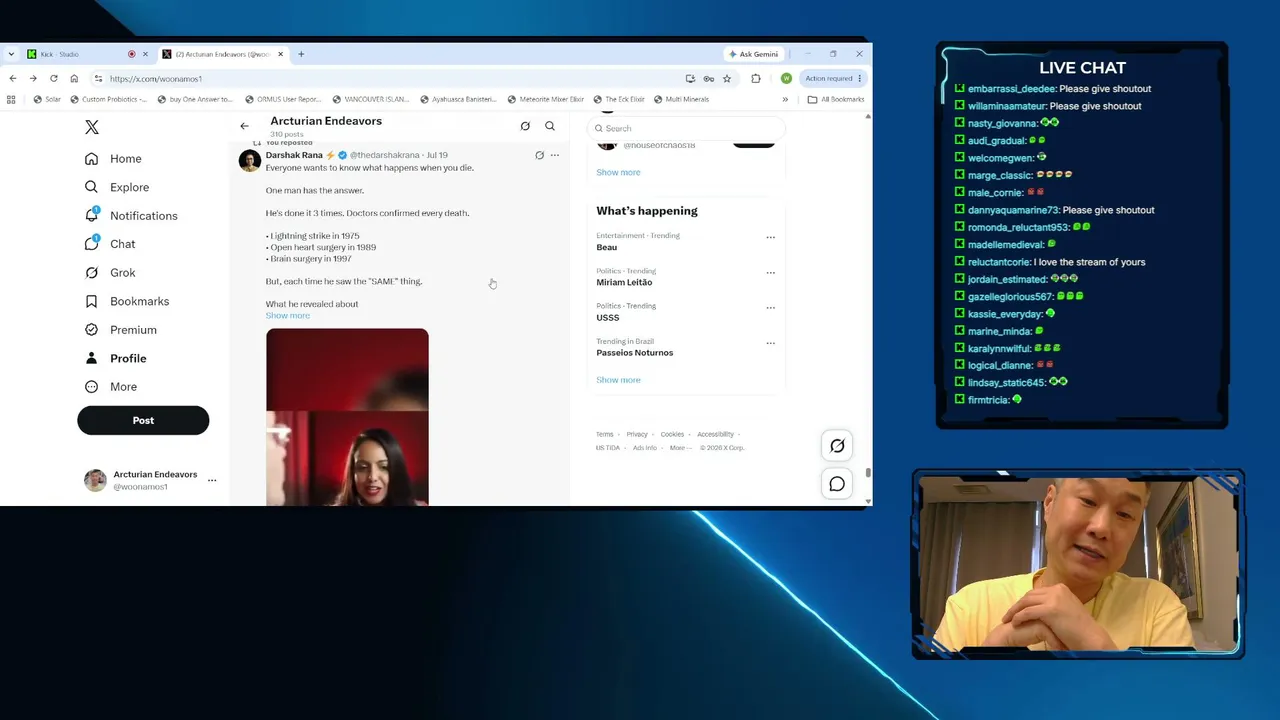Click the Grok icon on Darshak Rana's post

539,155
